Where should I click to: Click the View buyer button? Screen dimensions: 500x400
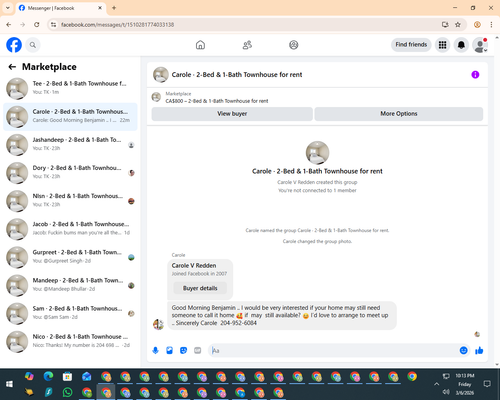click(x=232, y=114)
